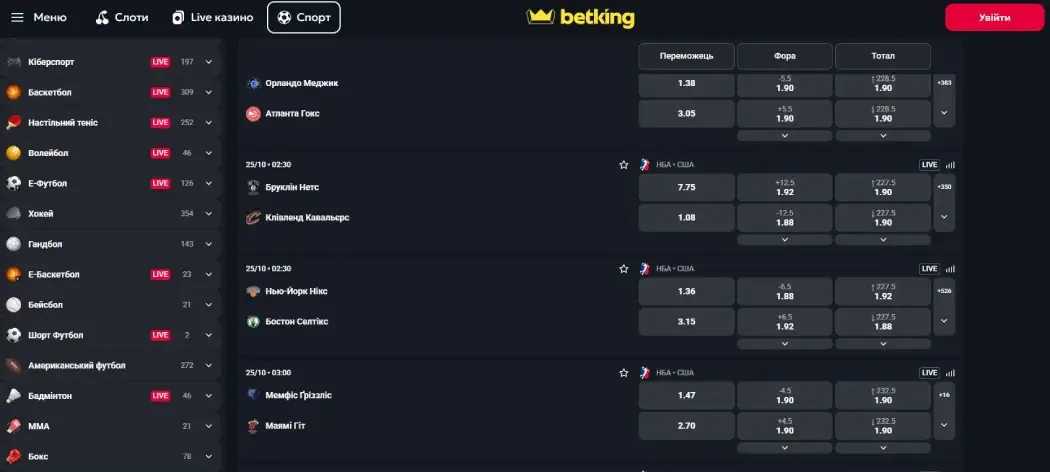The width and height of the screenshot is (1050, 472).
Task: Click the Увійти login button
Action: [x=994, y=17]
